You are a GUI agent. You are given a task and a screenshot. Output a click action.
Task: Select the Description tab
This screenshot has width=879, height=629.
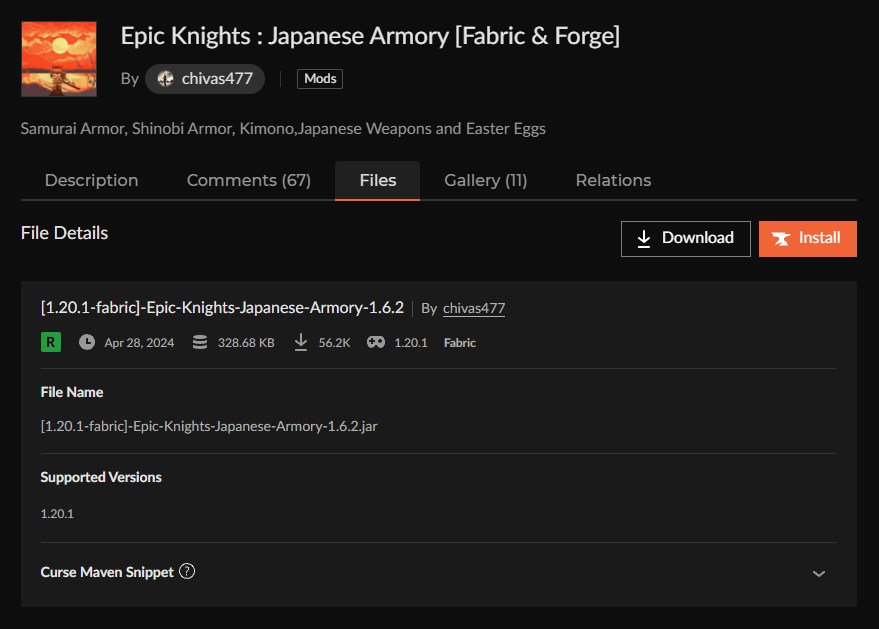coord(91,180)
